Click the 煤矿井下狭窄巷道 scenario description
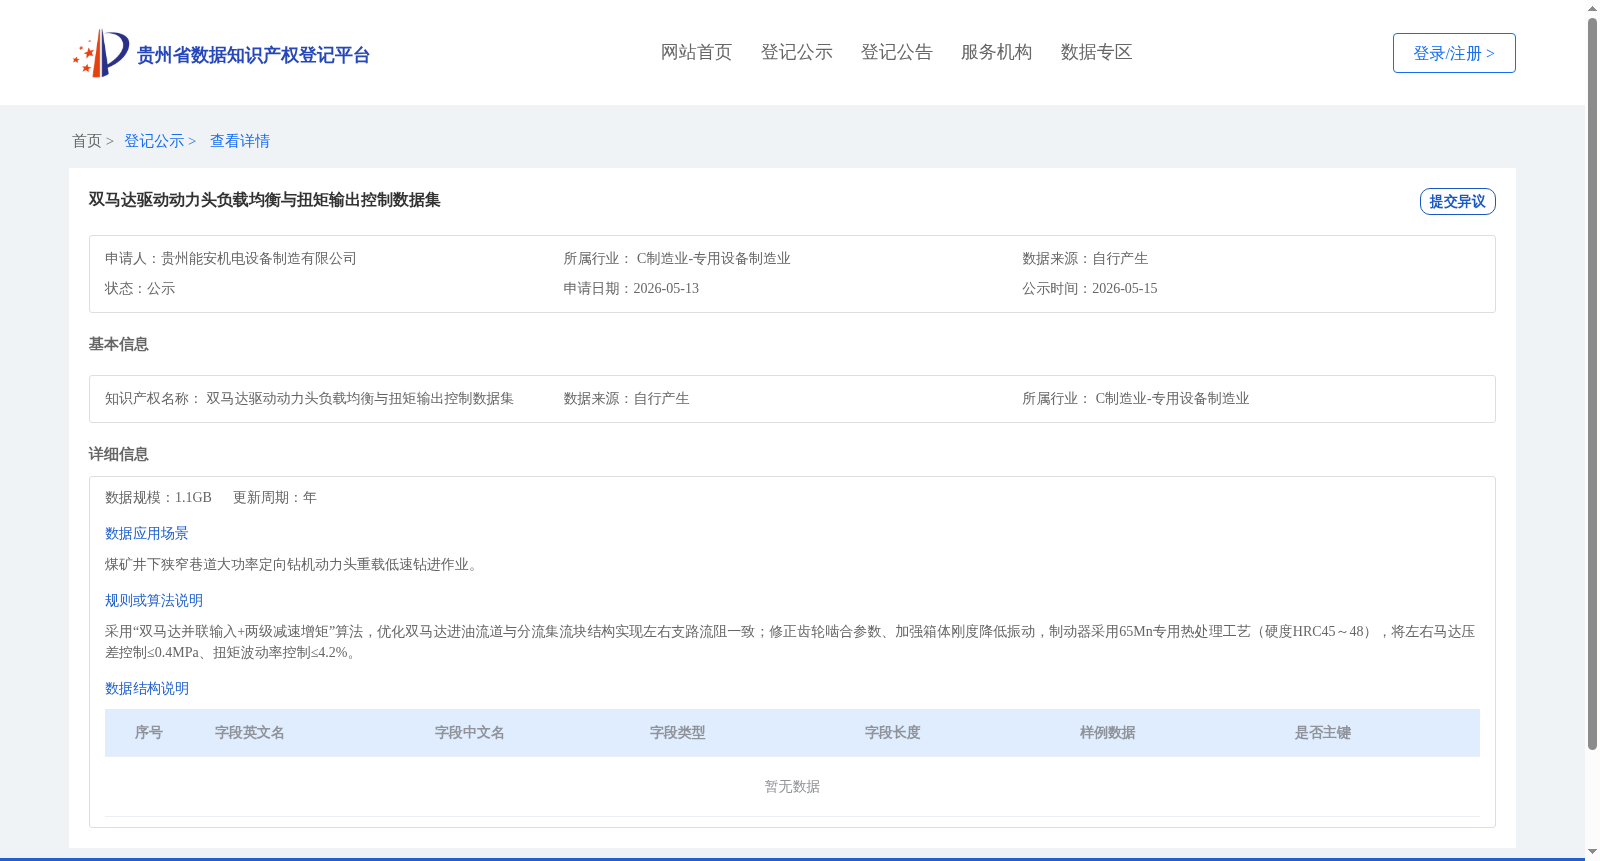Screen dimensions: 1600x861 pos(294,564)
